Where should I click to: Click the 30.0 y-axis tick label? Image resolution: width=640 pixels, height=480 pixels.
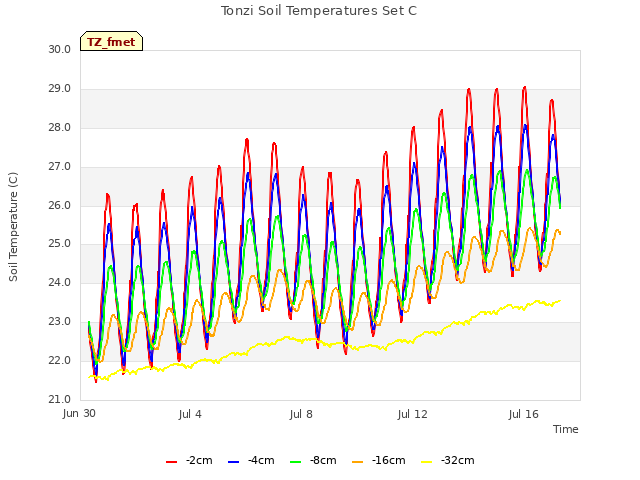point(60,49)
